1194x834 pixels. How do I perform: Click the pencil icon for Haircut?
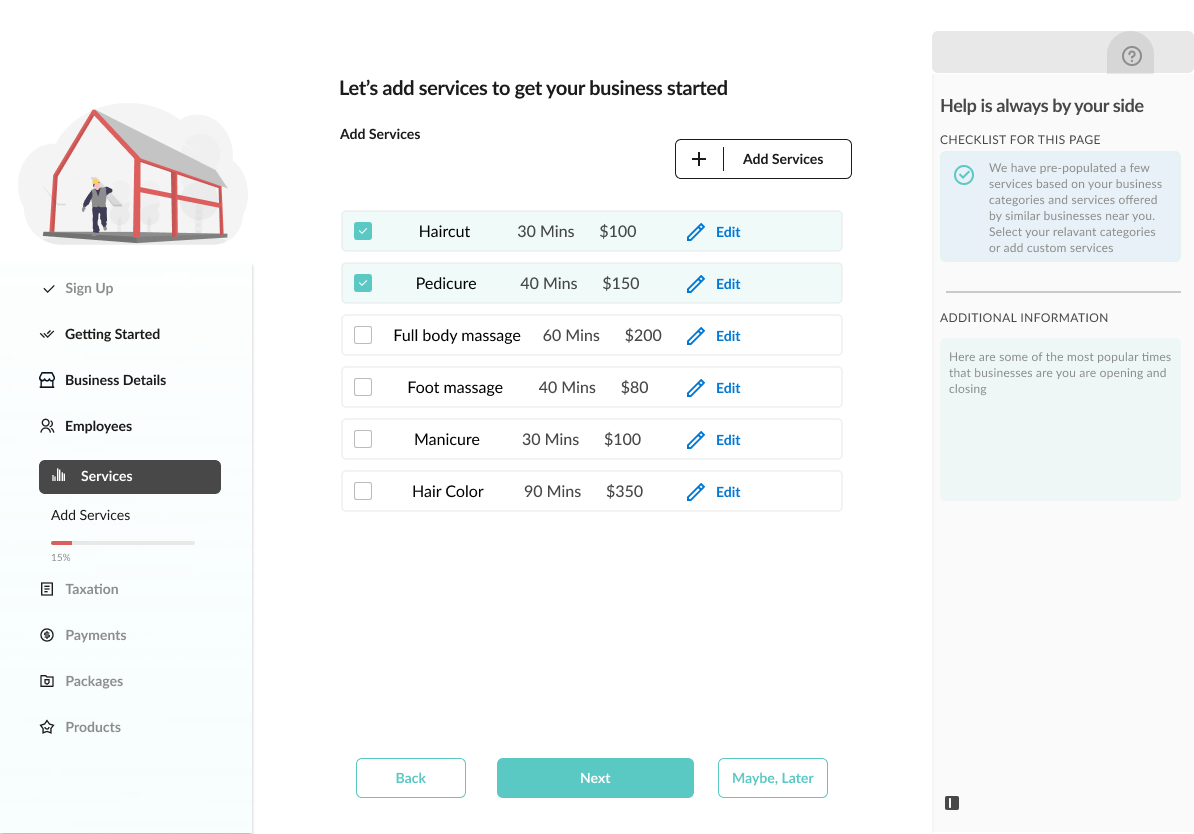coord(696,232)
